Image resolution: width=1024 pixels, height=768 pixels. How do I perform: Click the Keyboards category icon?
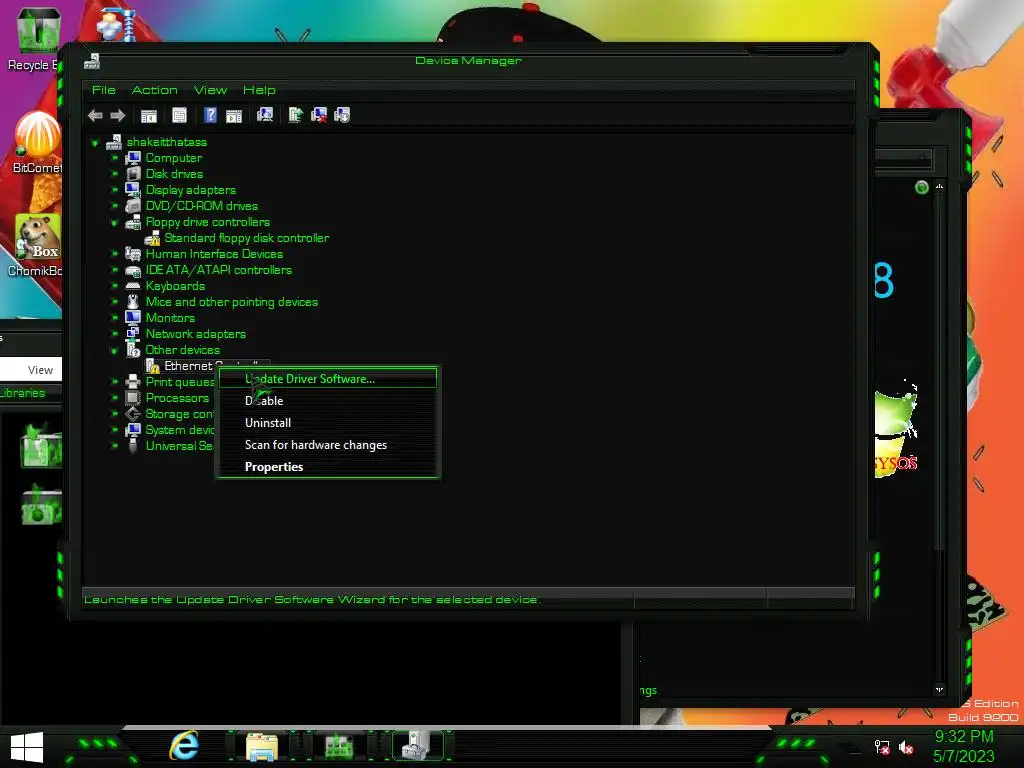pos(133,286)
